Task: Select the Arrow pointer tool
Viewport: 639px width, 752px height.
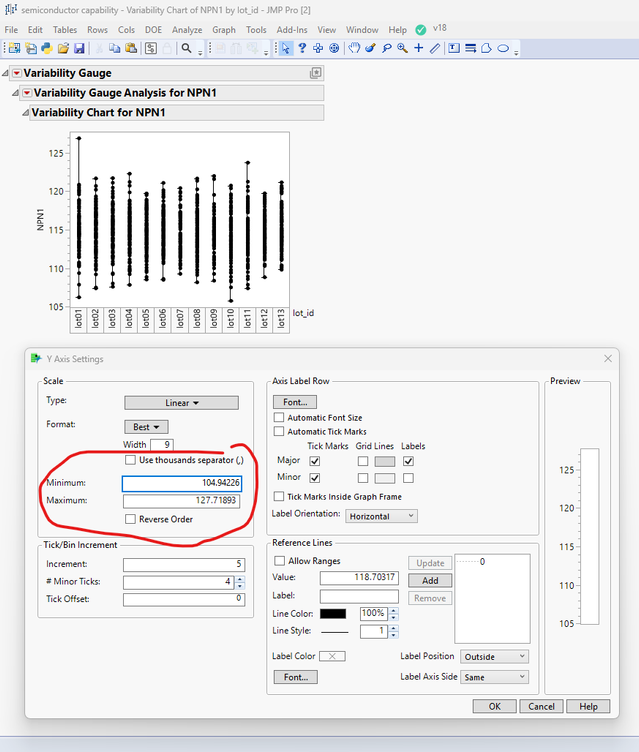Action: pos(286,48)
